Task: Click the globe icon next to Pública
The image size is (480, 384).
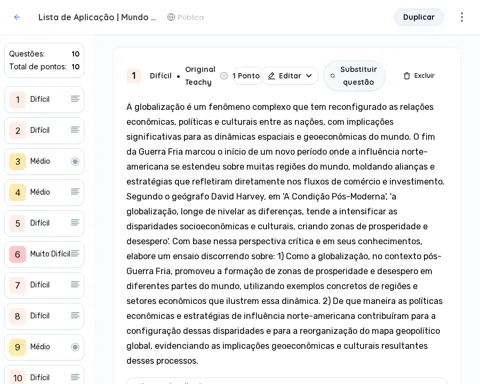Action: (171, 17)
